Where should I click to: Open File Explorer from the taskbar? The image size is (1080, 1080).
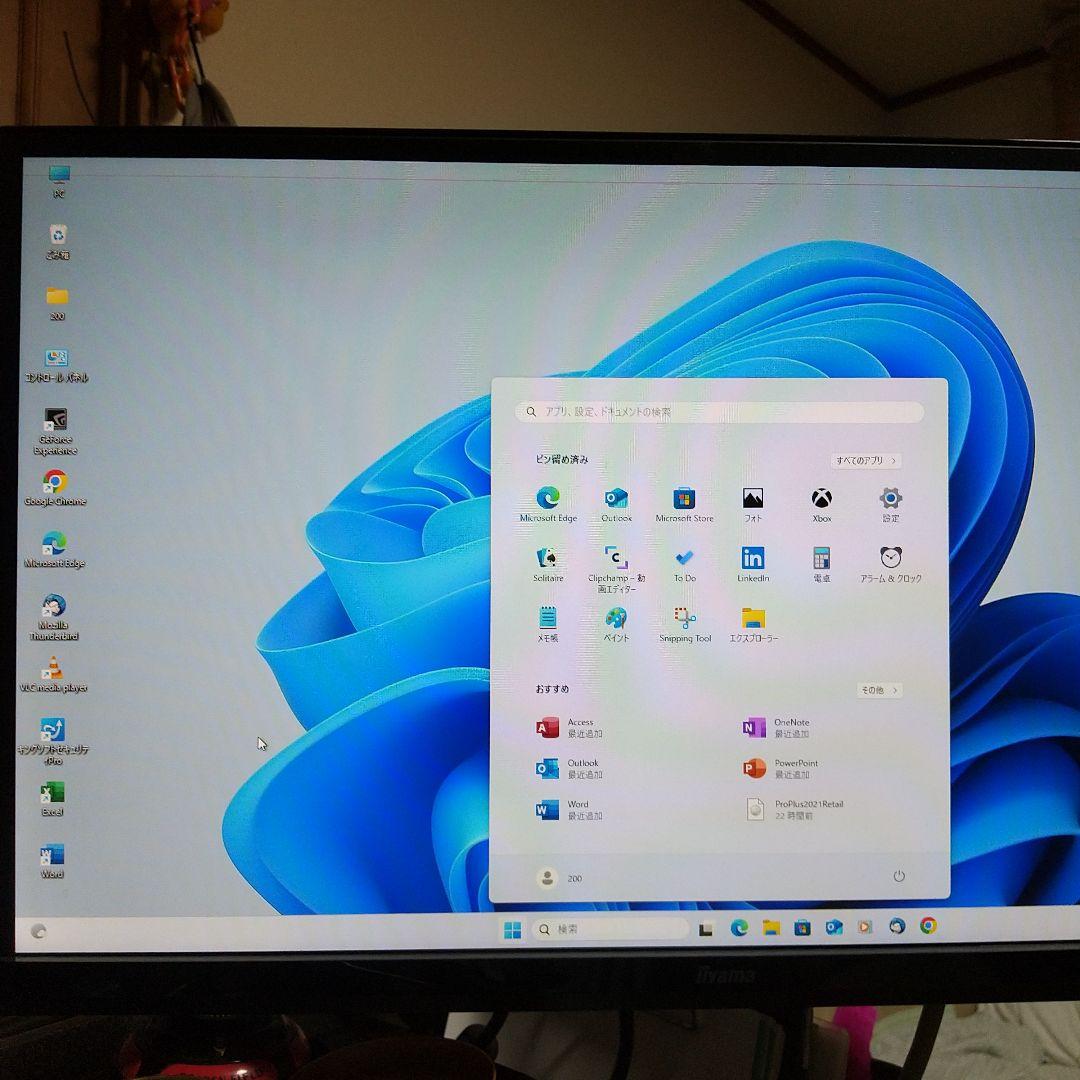(x=771, y=928)
